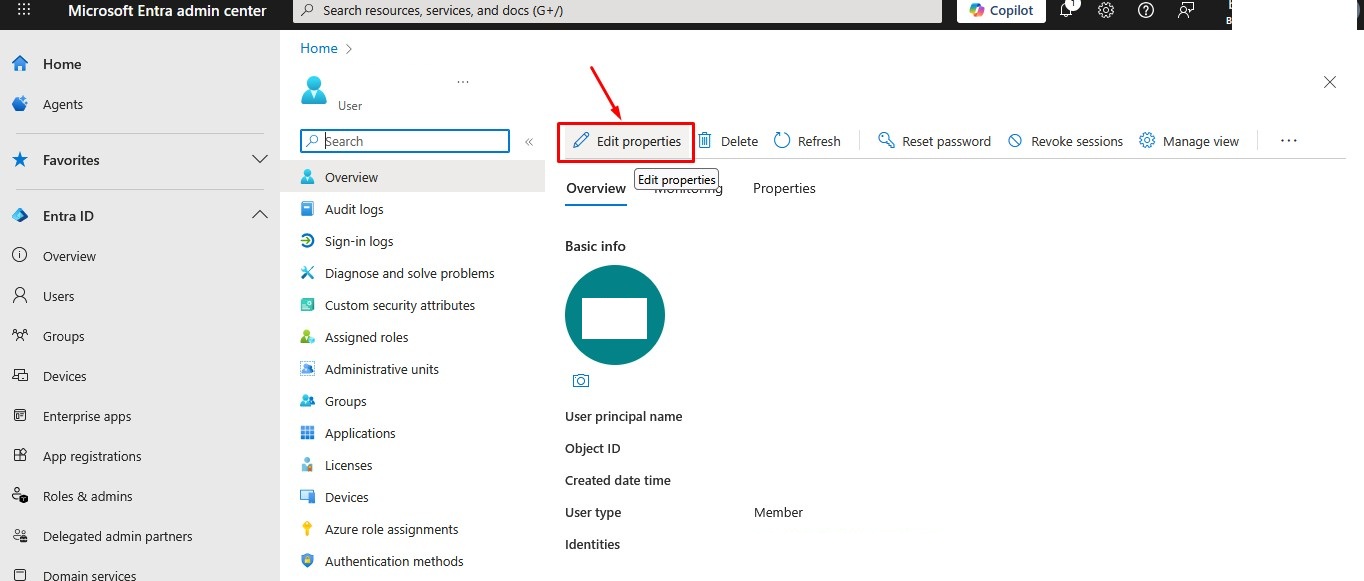Open Sign-in logs in the user menu

[x=359, y=241]
